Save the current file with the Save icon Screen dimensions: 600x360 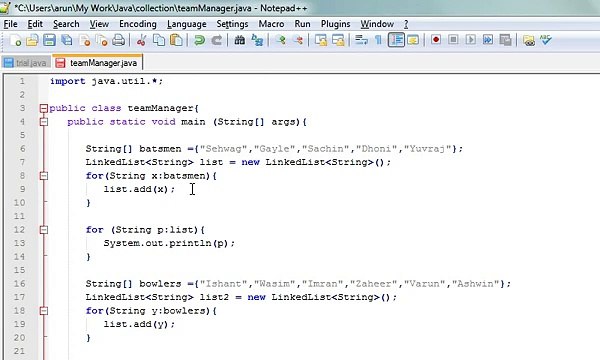pos(49,40)
